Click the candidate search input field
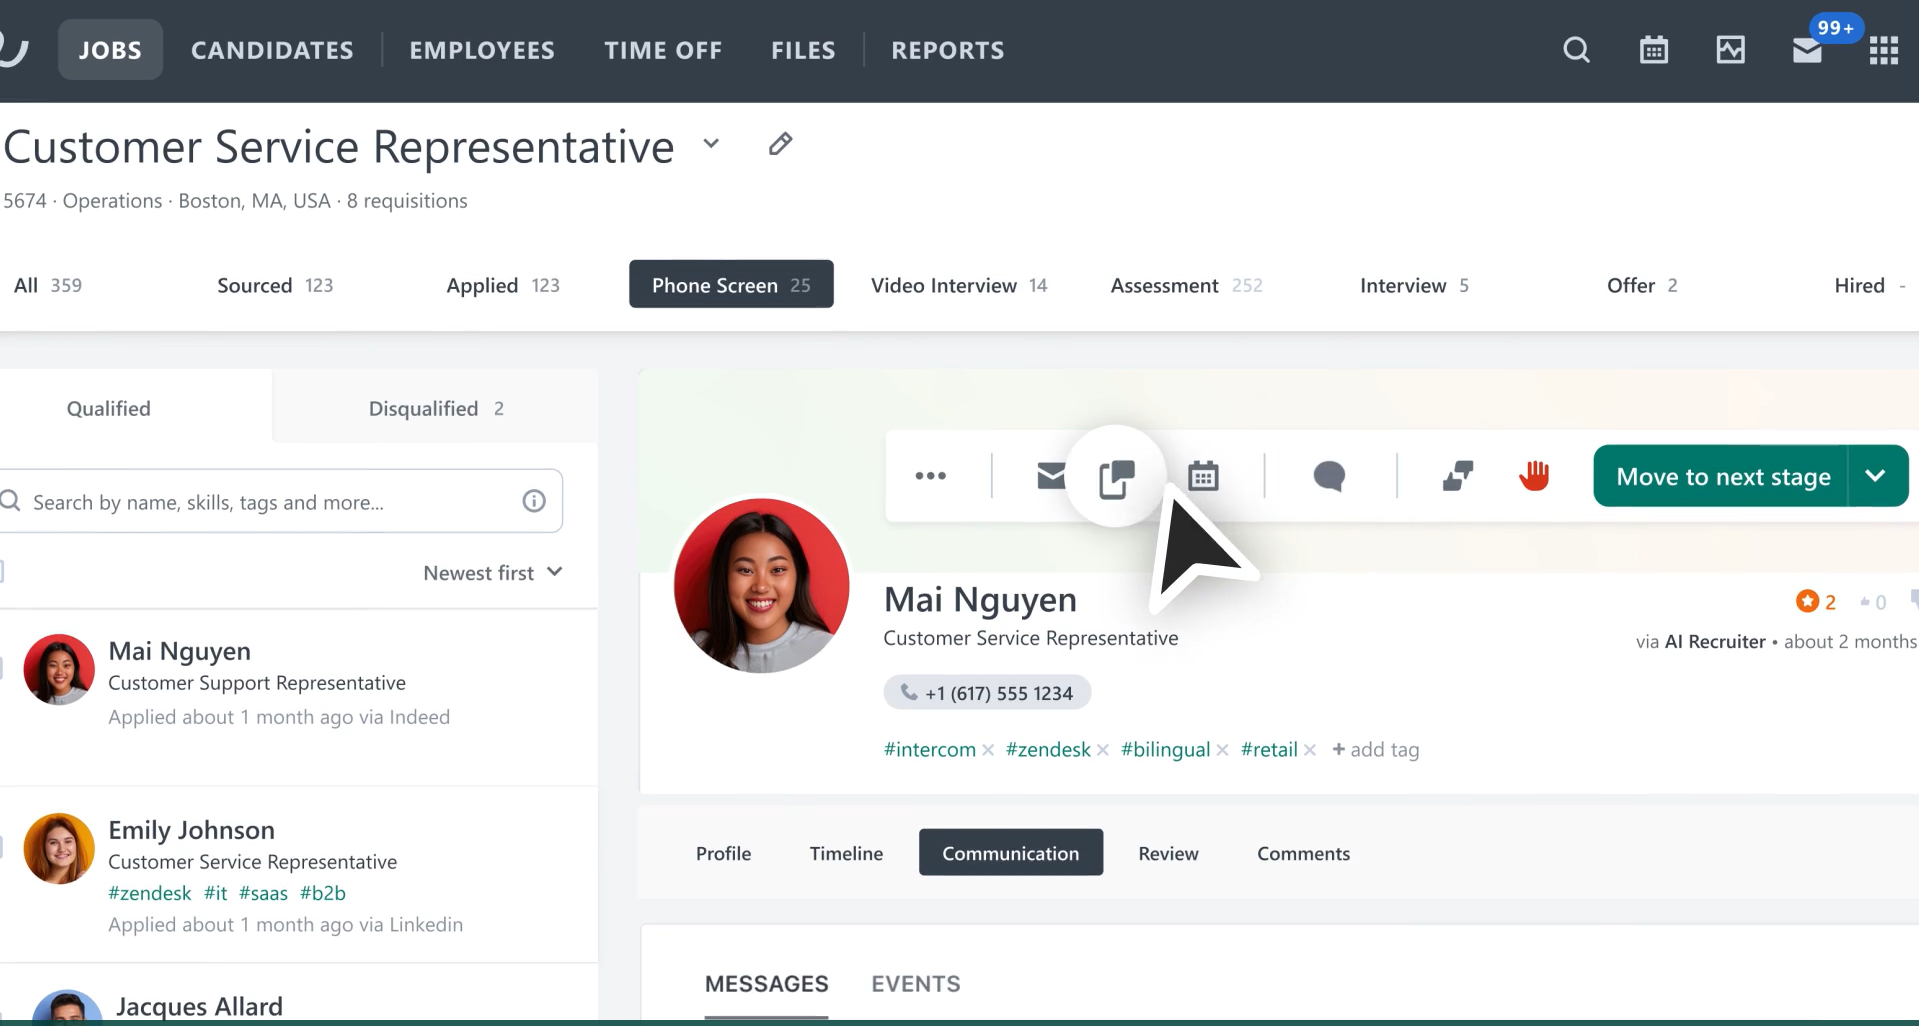 pos(270,502)
